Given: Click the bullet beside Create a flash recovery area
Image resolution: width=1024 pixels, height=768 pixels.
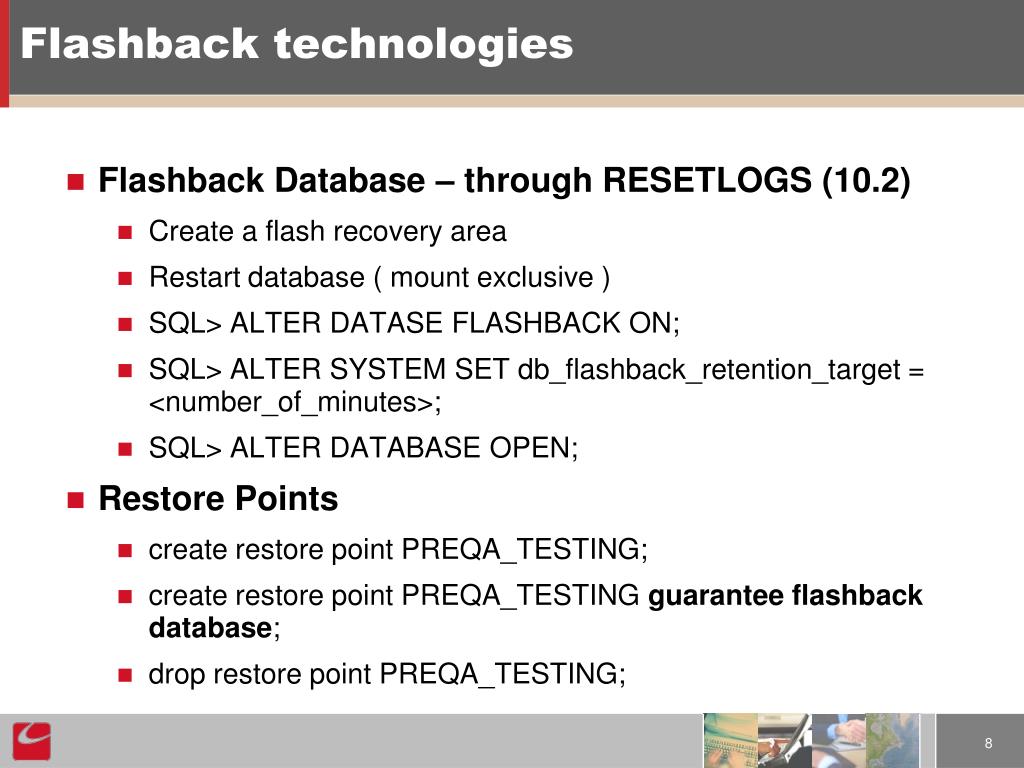Looking at the screenshot, I should pyautogui.click(x=125, y=232).
